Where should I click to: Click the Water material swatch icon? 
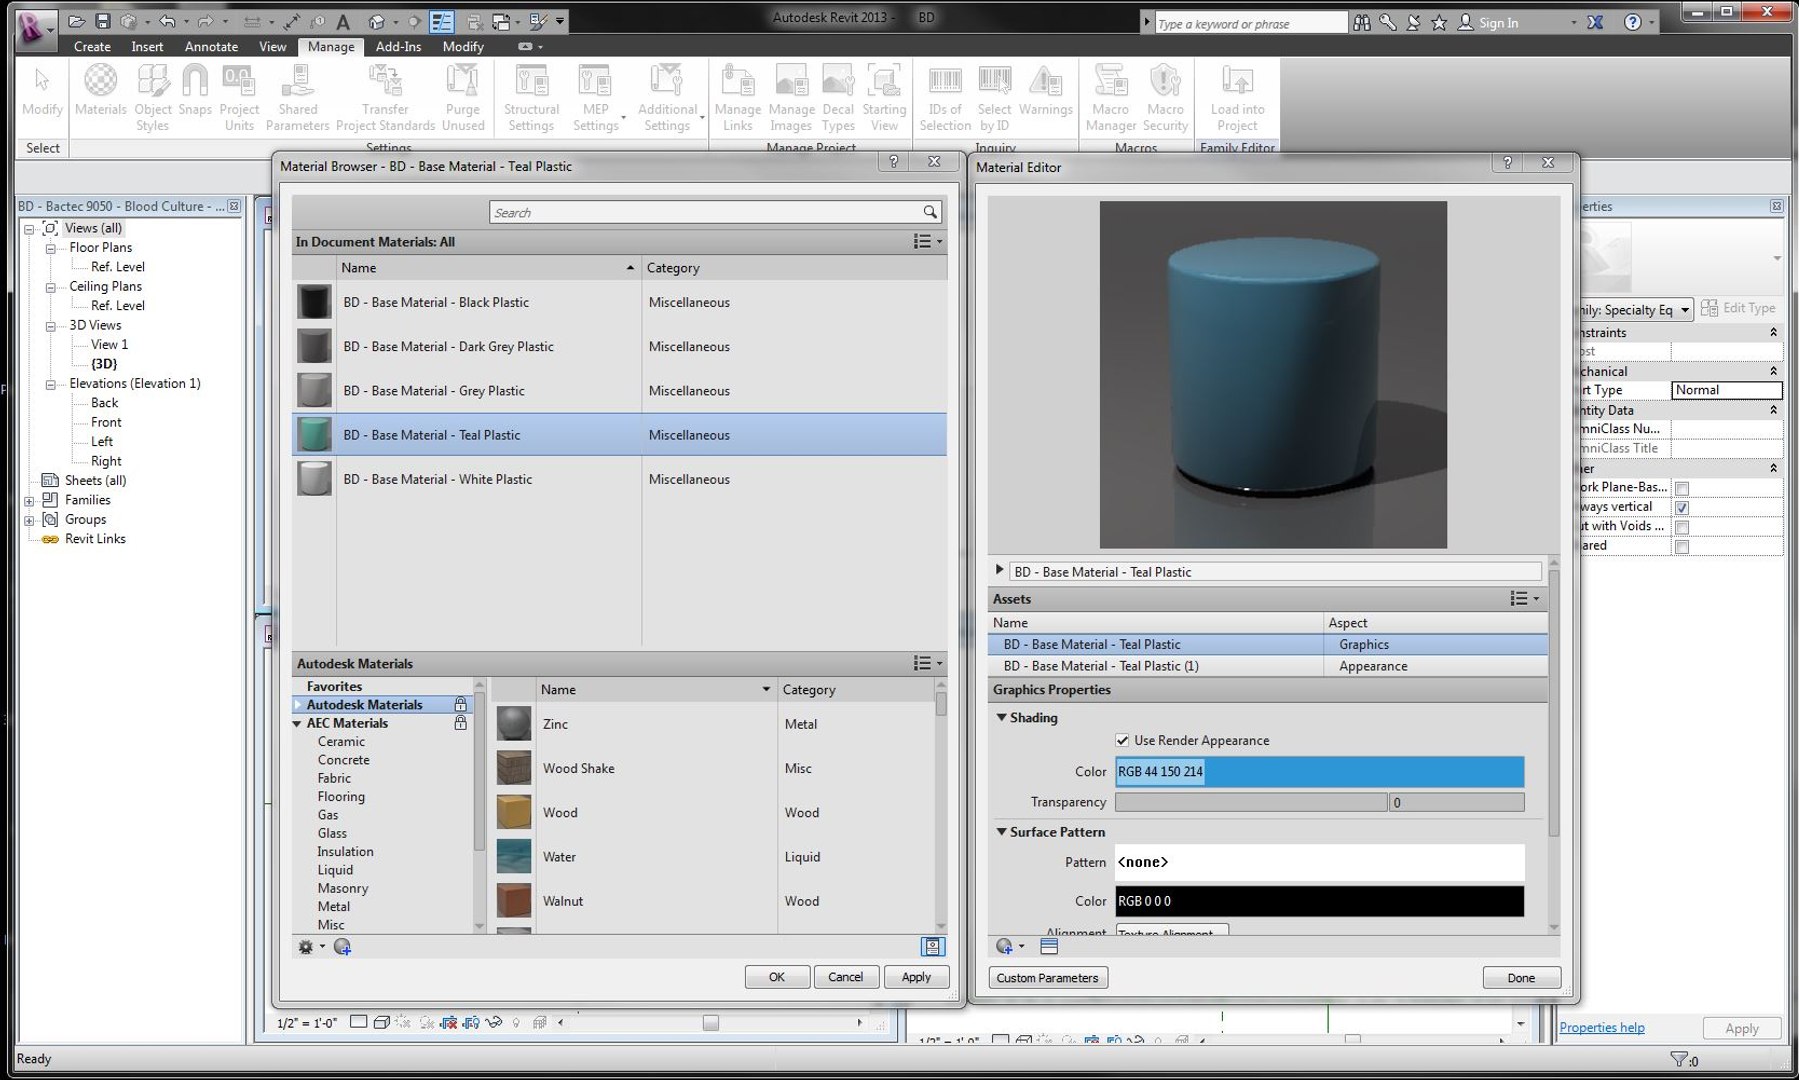coord(514,857)
